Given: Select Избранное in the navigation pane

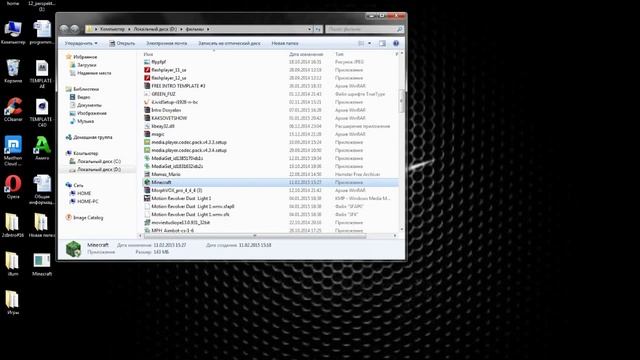Looking at the screenshot, I should point(82,57).
